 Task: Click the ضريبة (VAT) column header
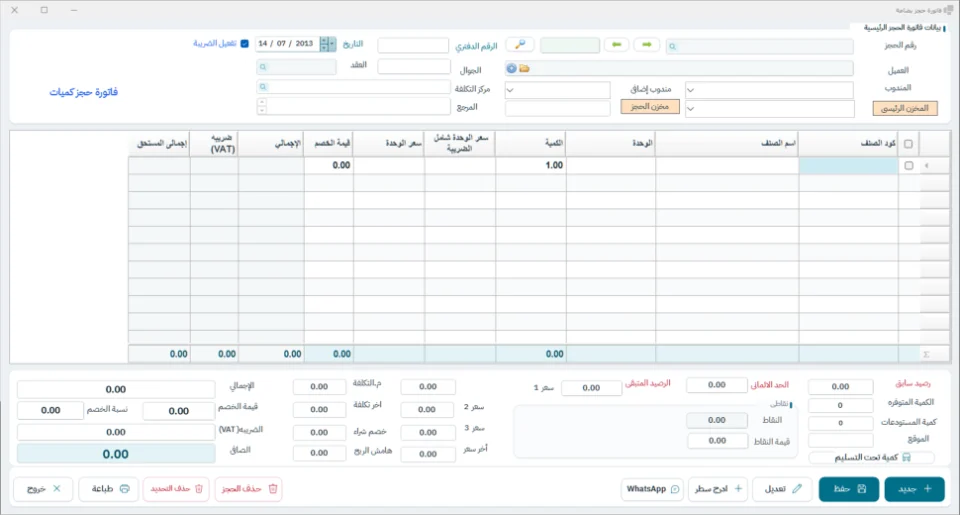(x=214, y=143)
